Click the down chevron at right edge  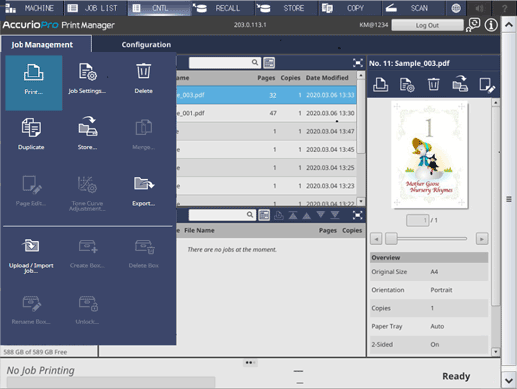[509, 380]
